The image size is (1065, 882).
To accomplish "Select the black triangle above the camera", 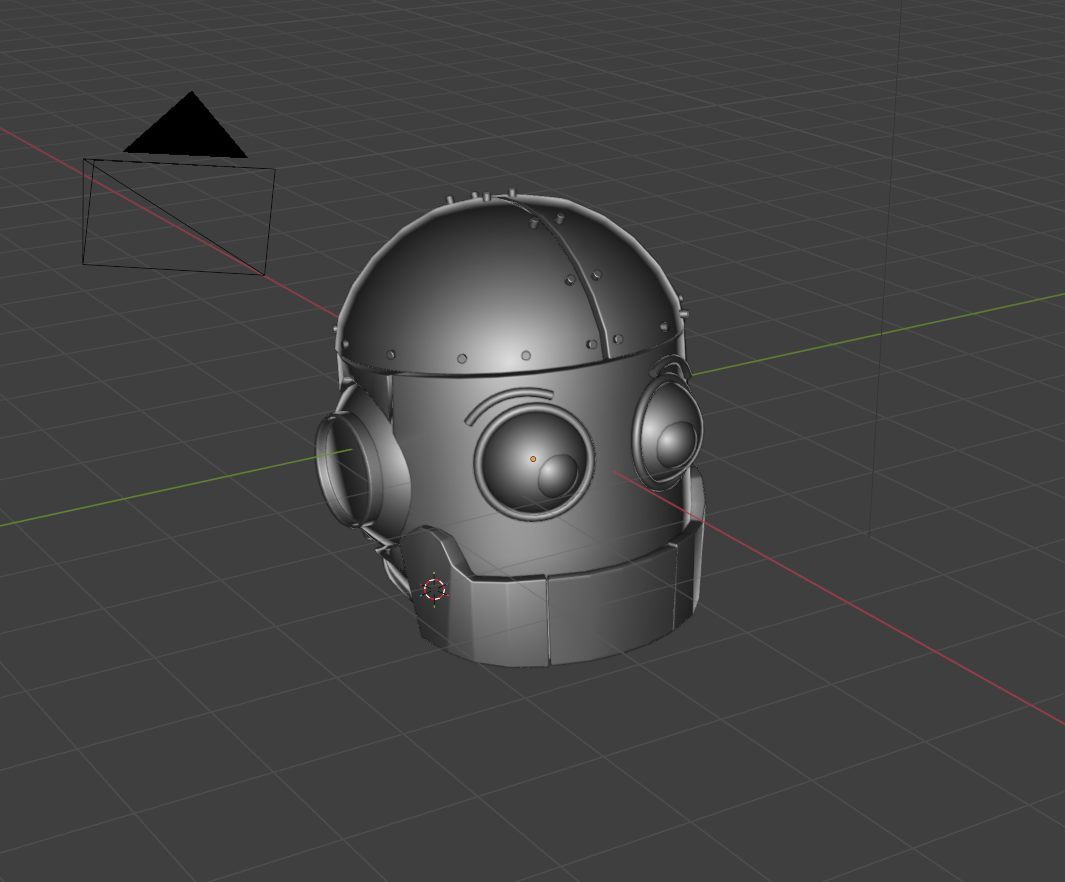I will [188, 128].
